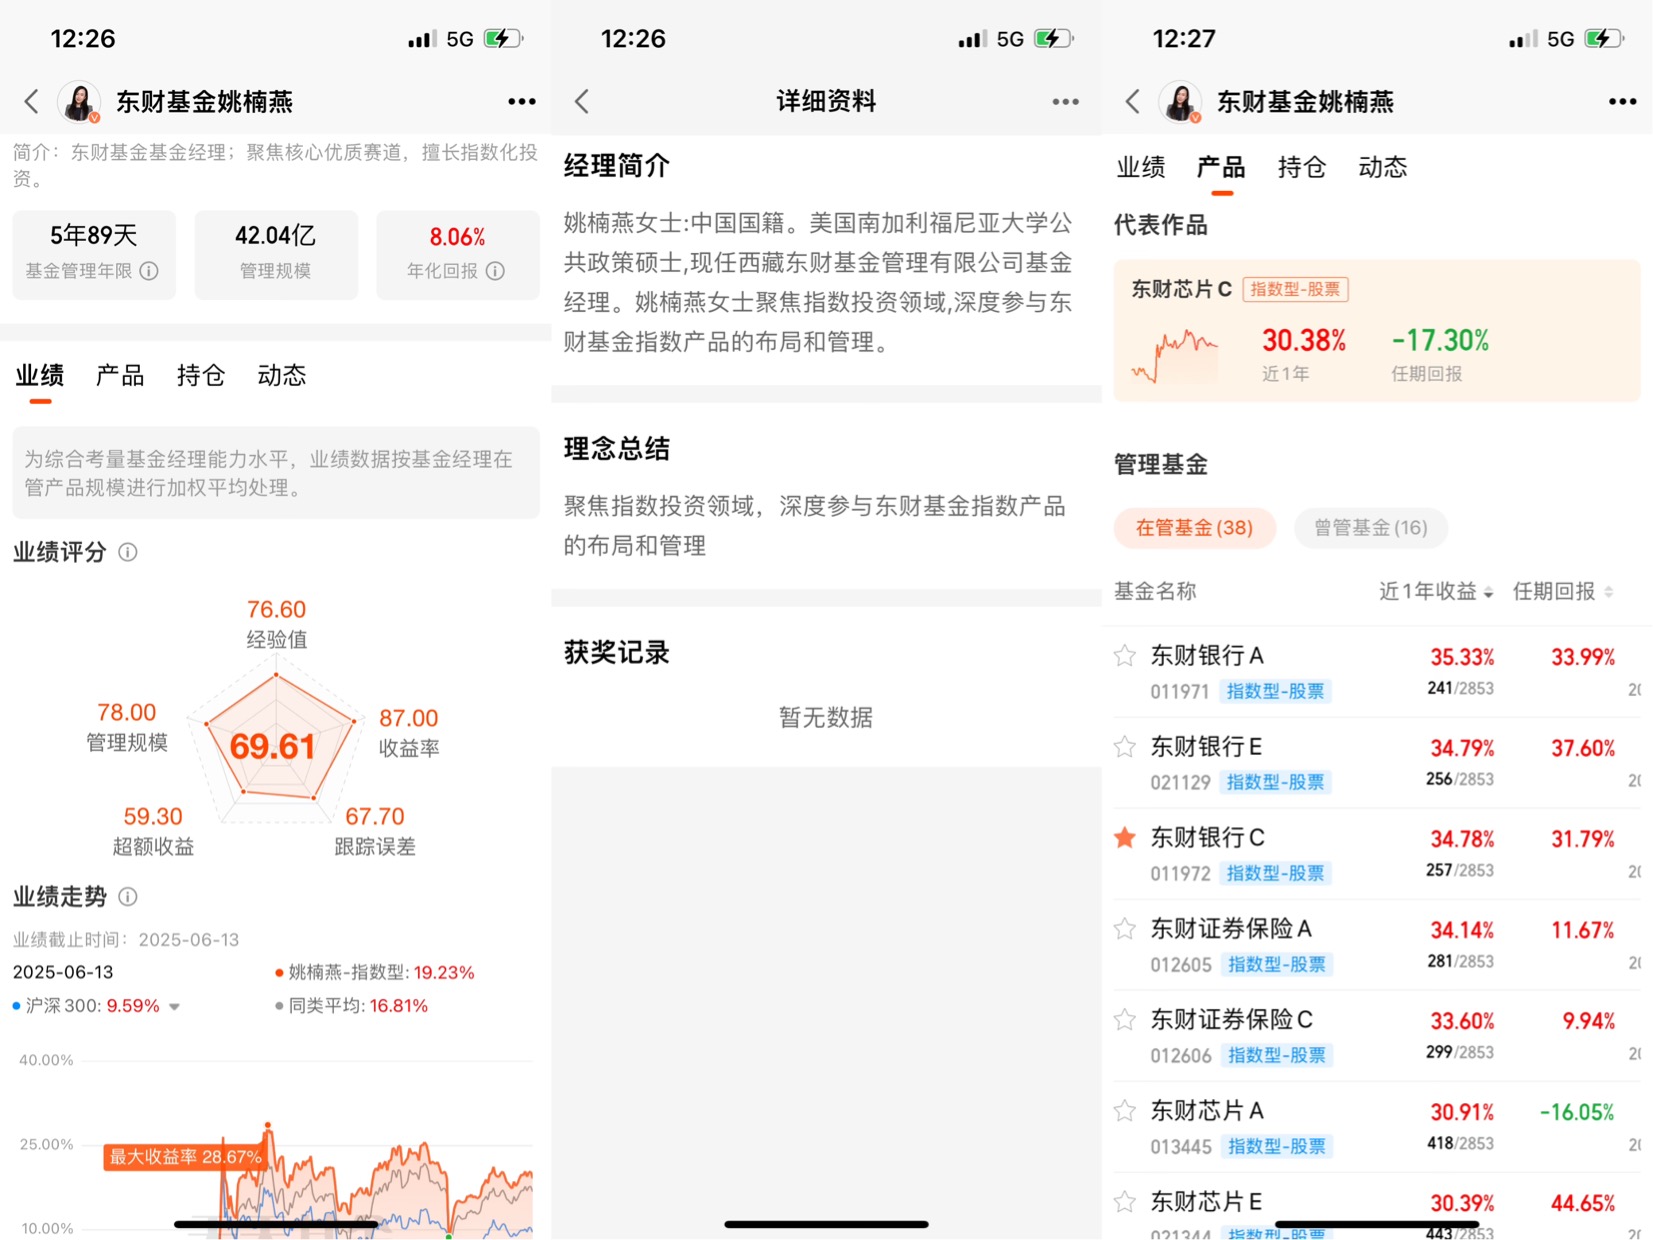1653x1240 pixels.
Task: Sort by 任期回报 column
Action: click(1562, 591)
